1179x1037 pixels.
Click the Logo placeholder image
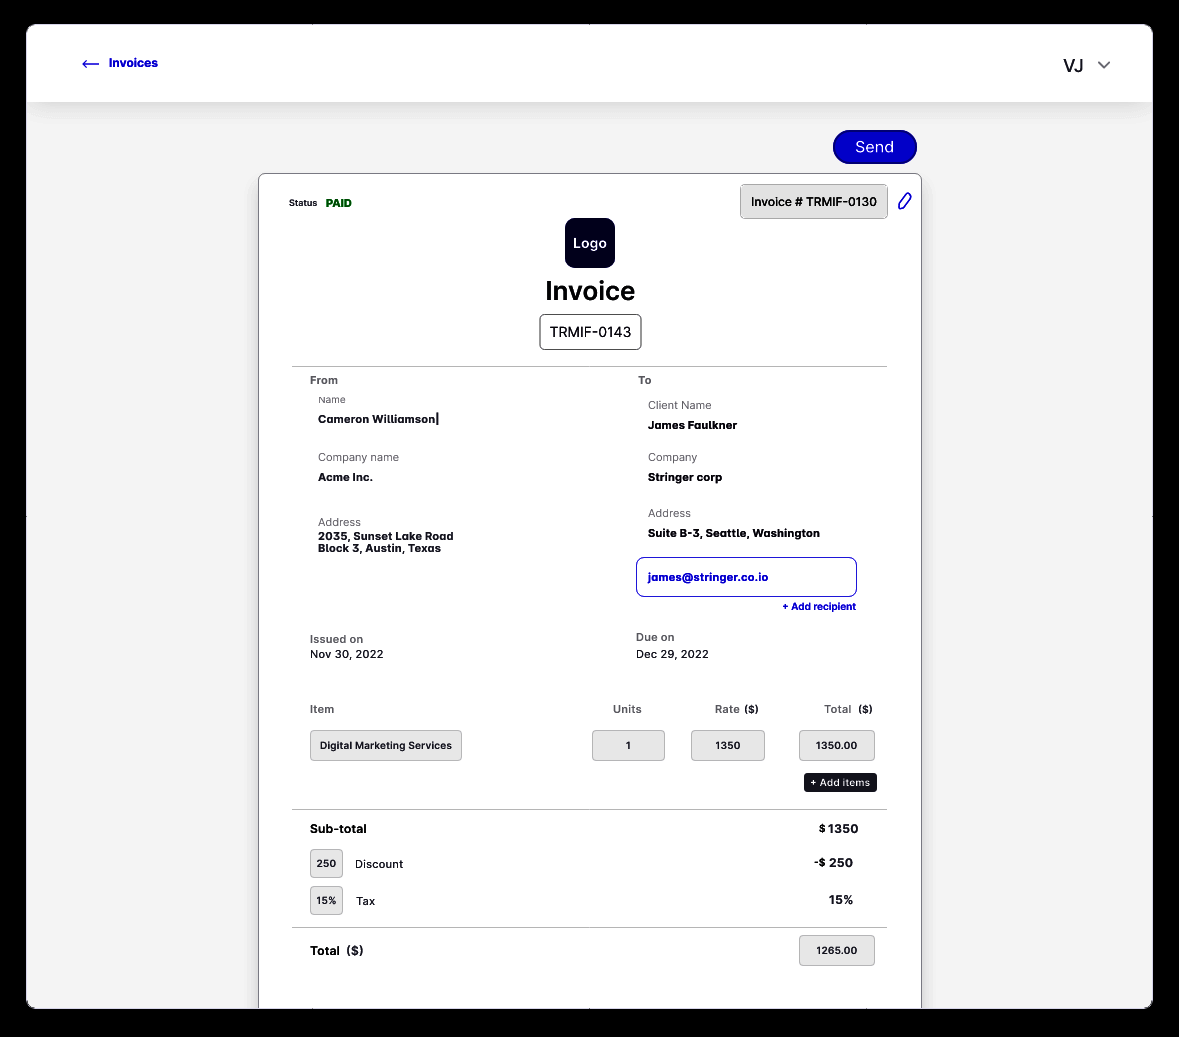click(x=590, y=243)
